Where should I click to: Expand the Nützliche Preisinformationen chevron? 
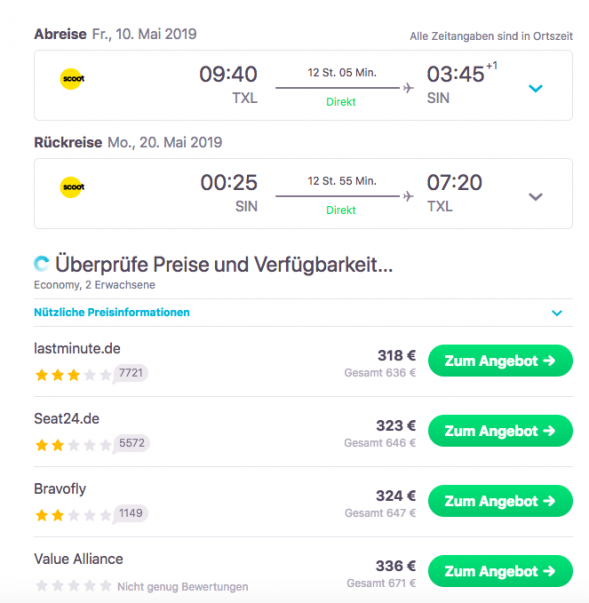coord(557,313)
